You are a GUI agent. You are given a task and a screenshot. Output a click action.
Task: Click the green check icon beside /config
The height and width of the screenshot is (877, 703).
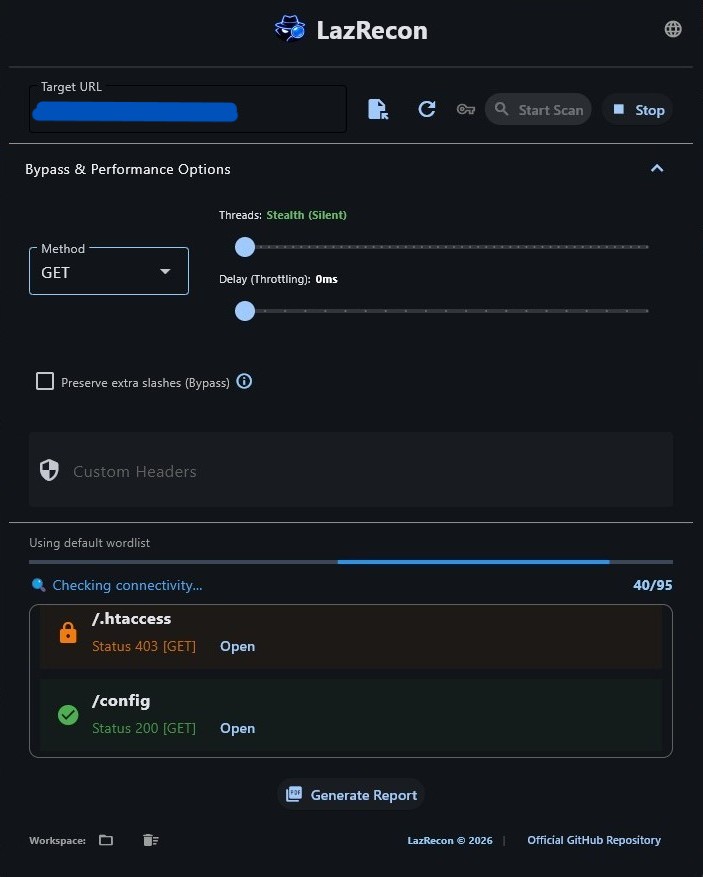coord(68,714)
